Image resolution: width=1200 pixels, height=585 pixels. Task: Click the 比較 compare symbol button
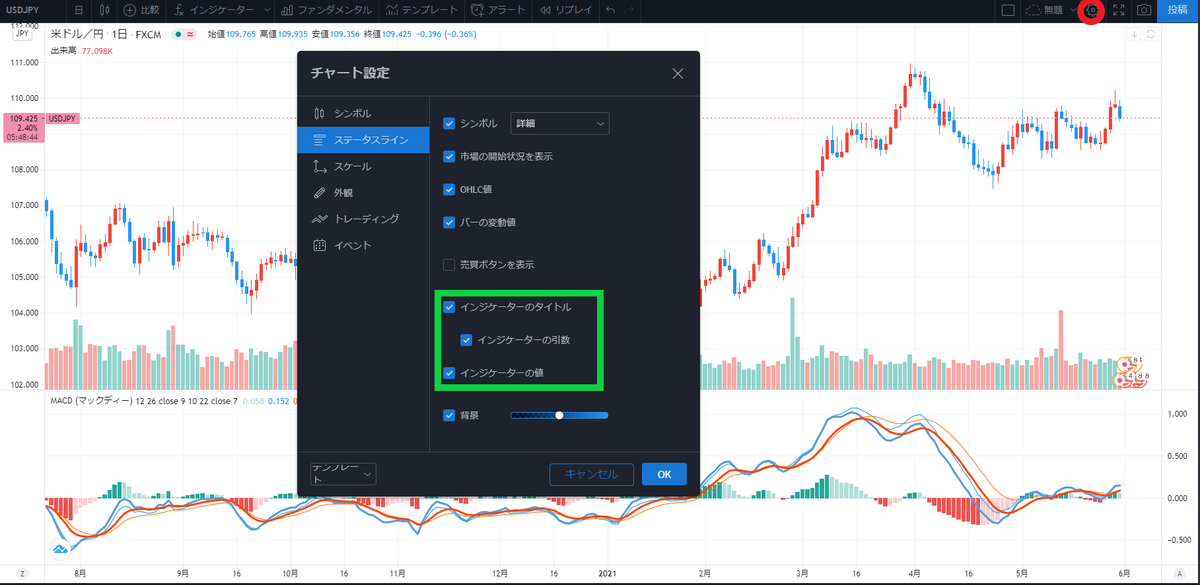141,10
